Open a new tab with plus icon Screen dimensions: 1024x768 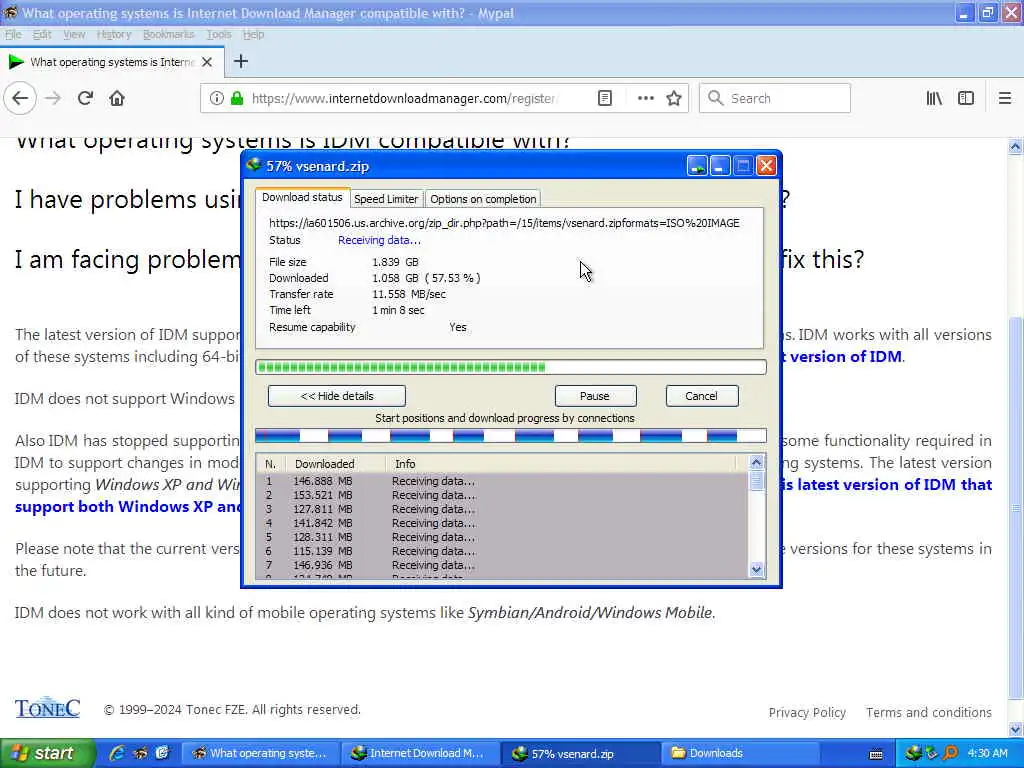click(241, 61)
